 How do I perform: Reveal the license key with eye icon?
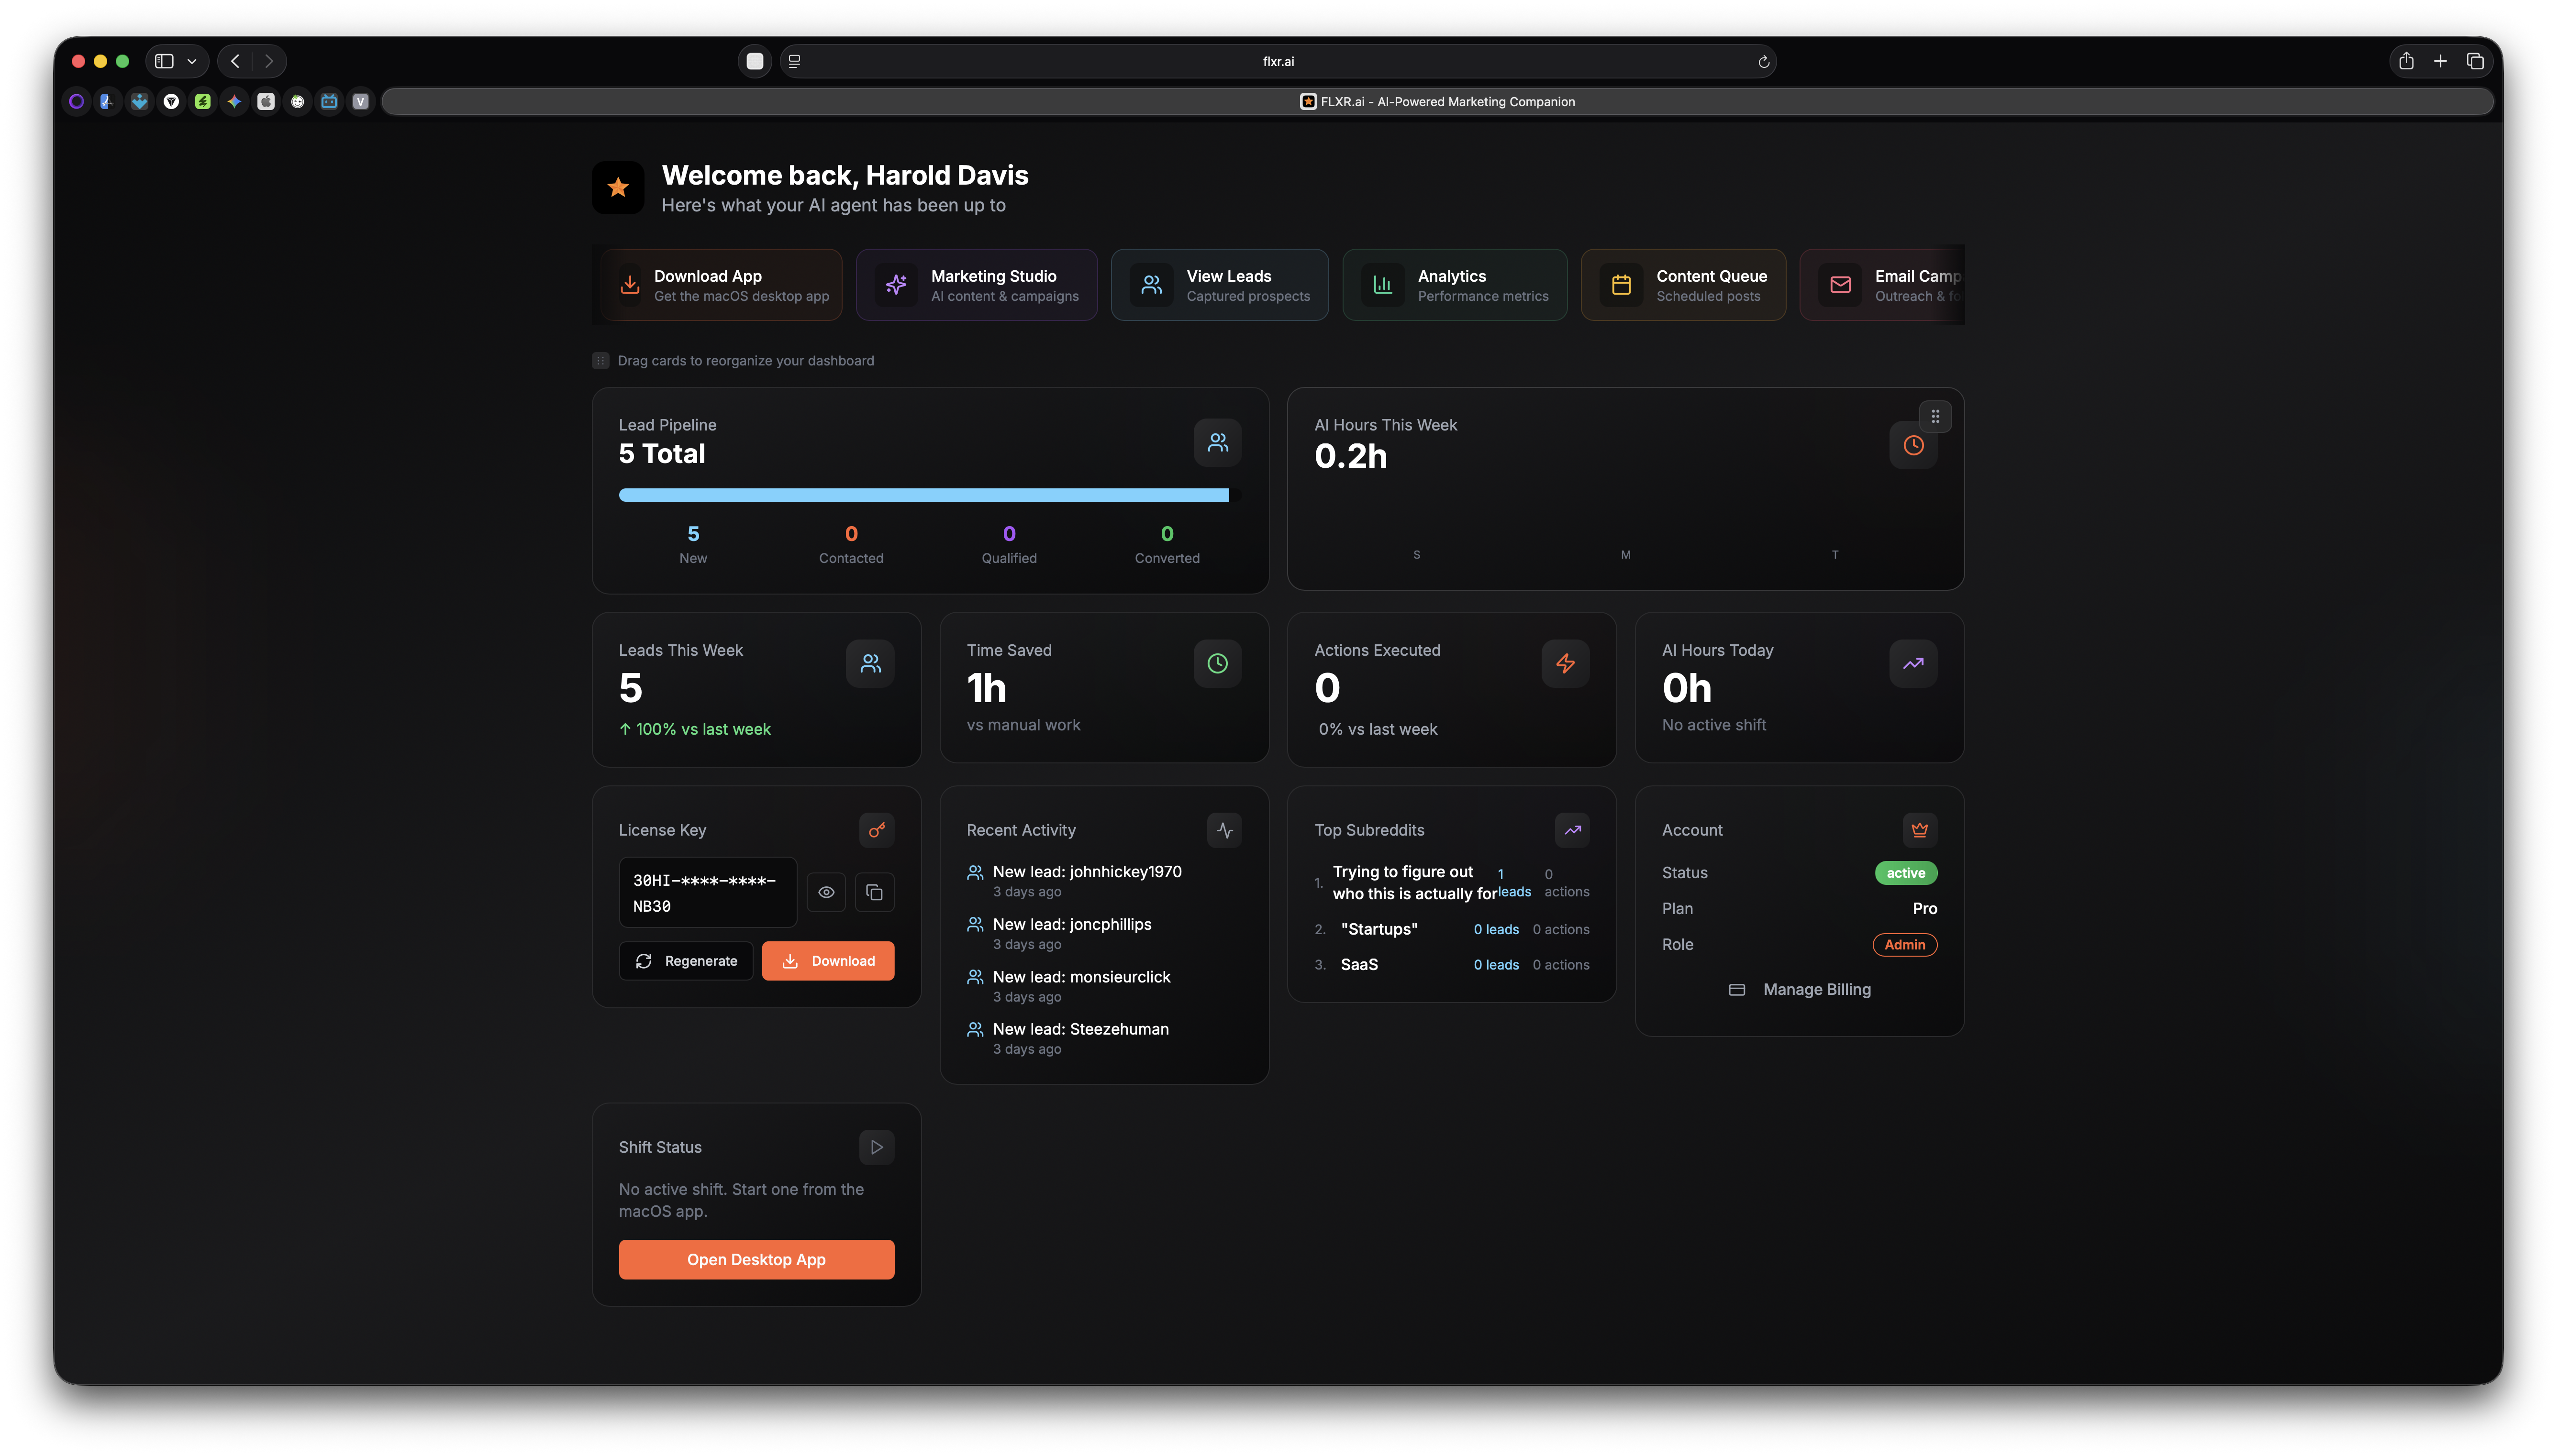coord(826,892)
